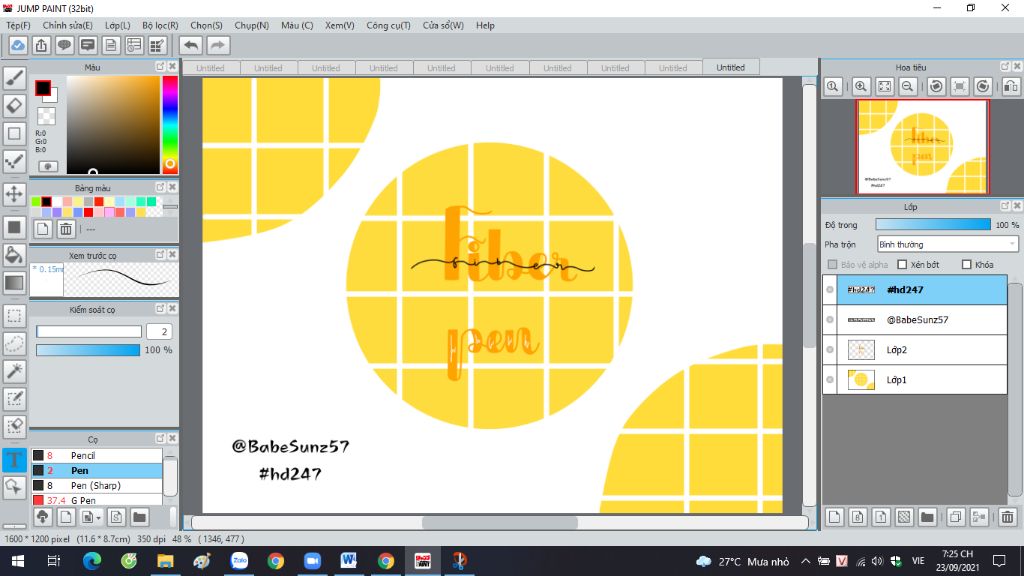Create a new layer in Lớp panel
Image resolution: width=1024 pixels, height=576 pixels.
[x=835, y=517]
